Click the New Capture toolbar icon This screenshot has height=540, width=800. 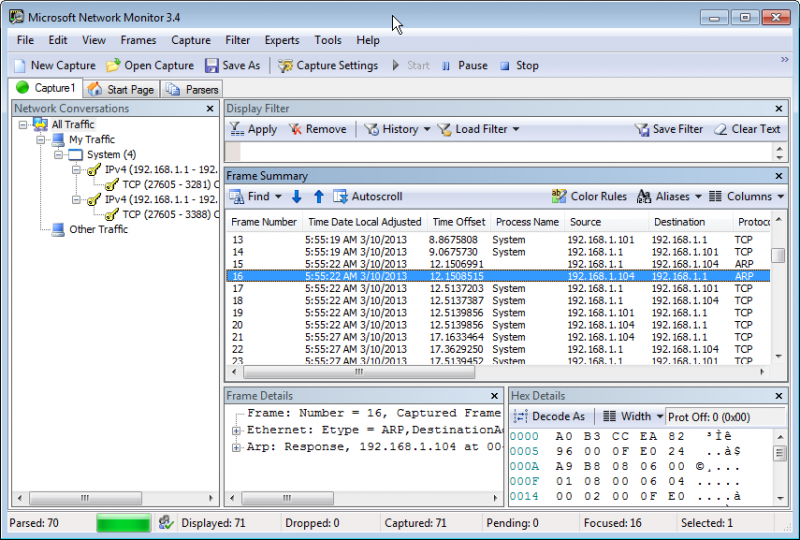point(20,66)
